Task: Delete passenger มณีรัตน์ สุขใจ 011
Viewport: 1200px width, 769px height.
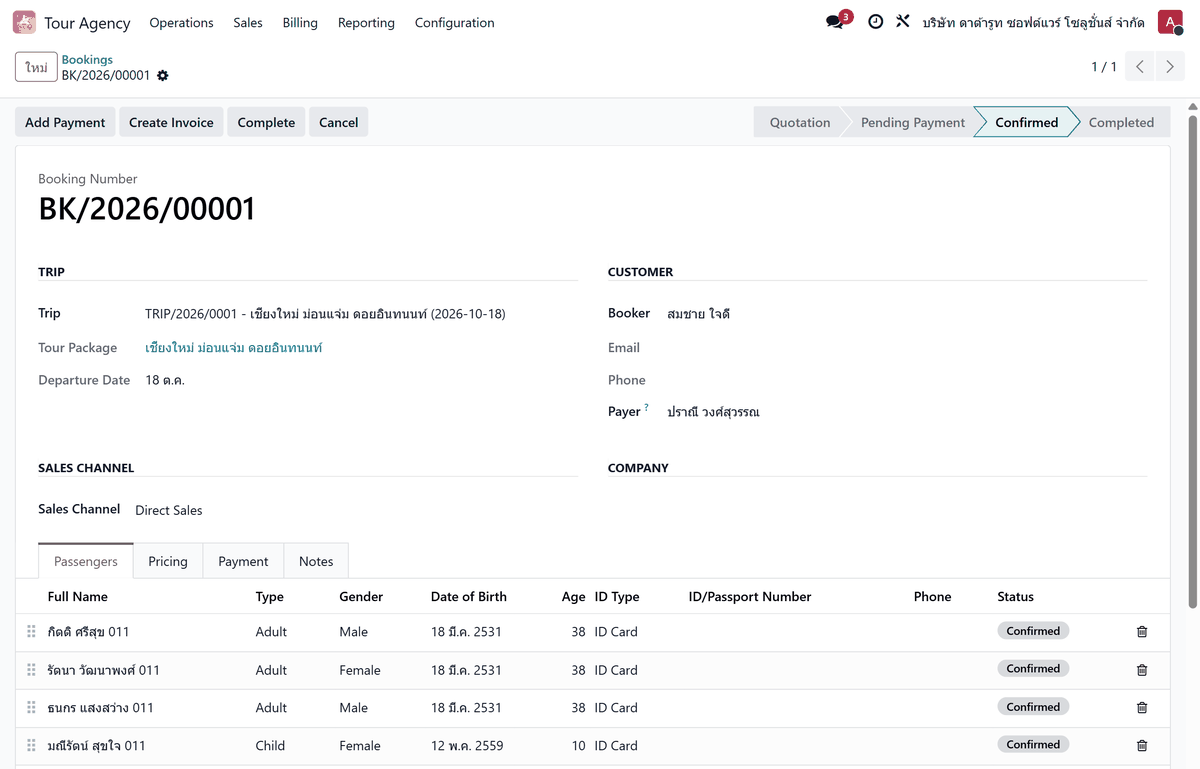Action: click(x=1142, y=746)
